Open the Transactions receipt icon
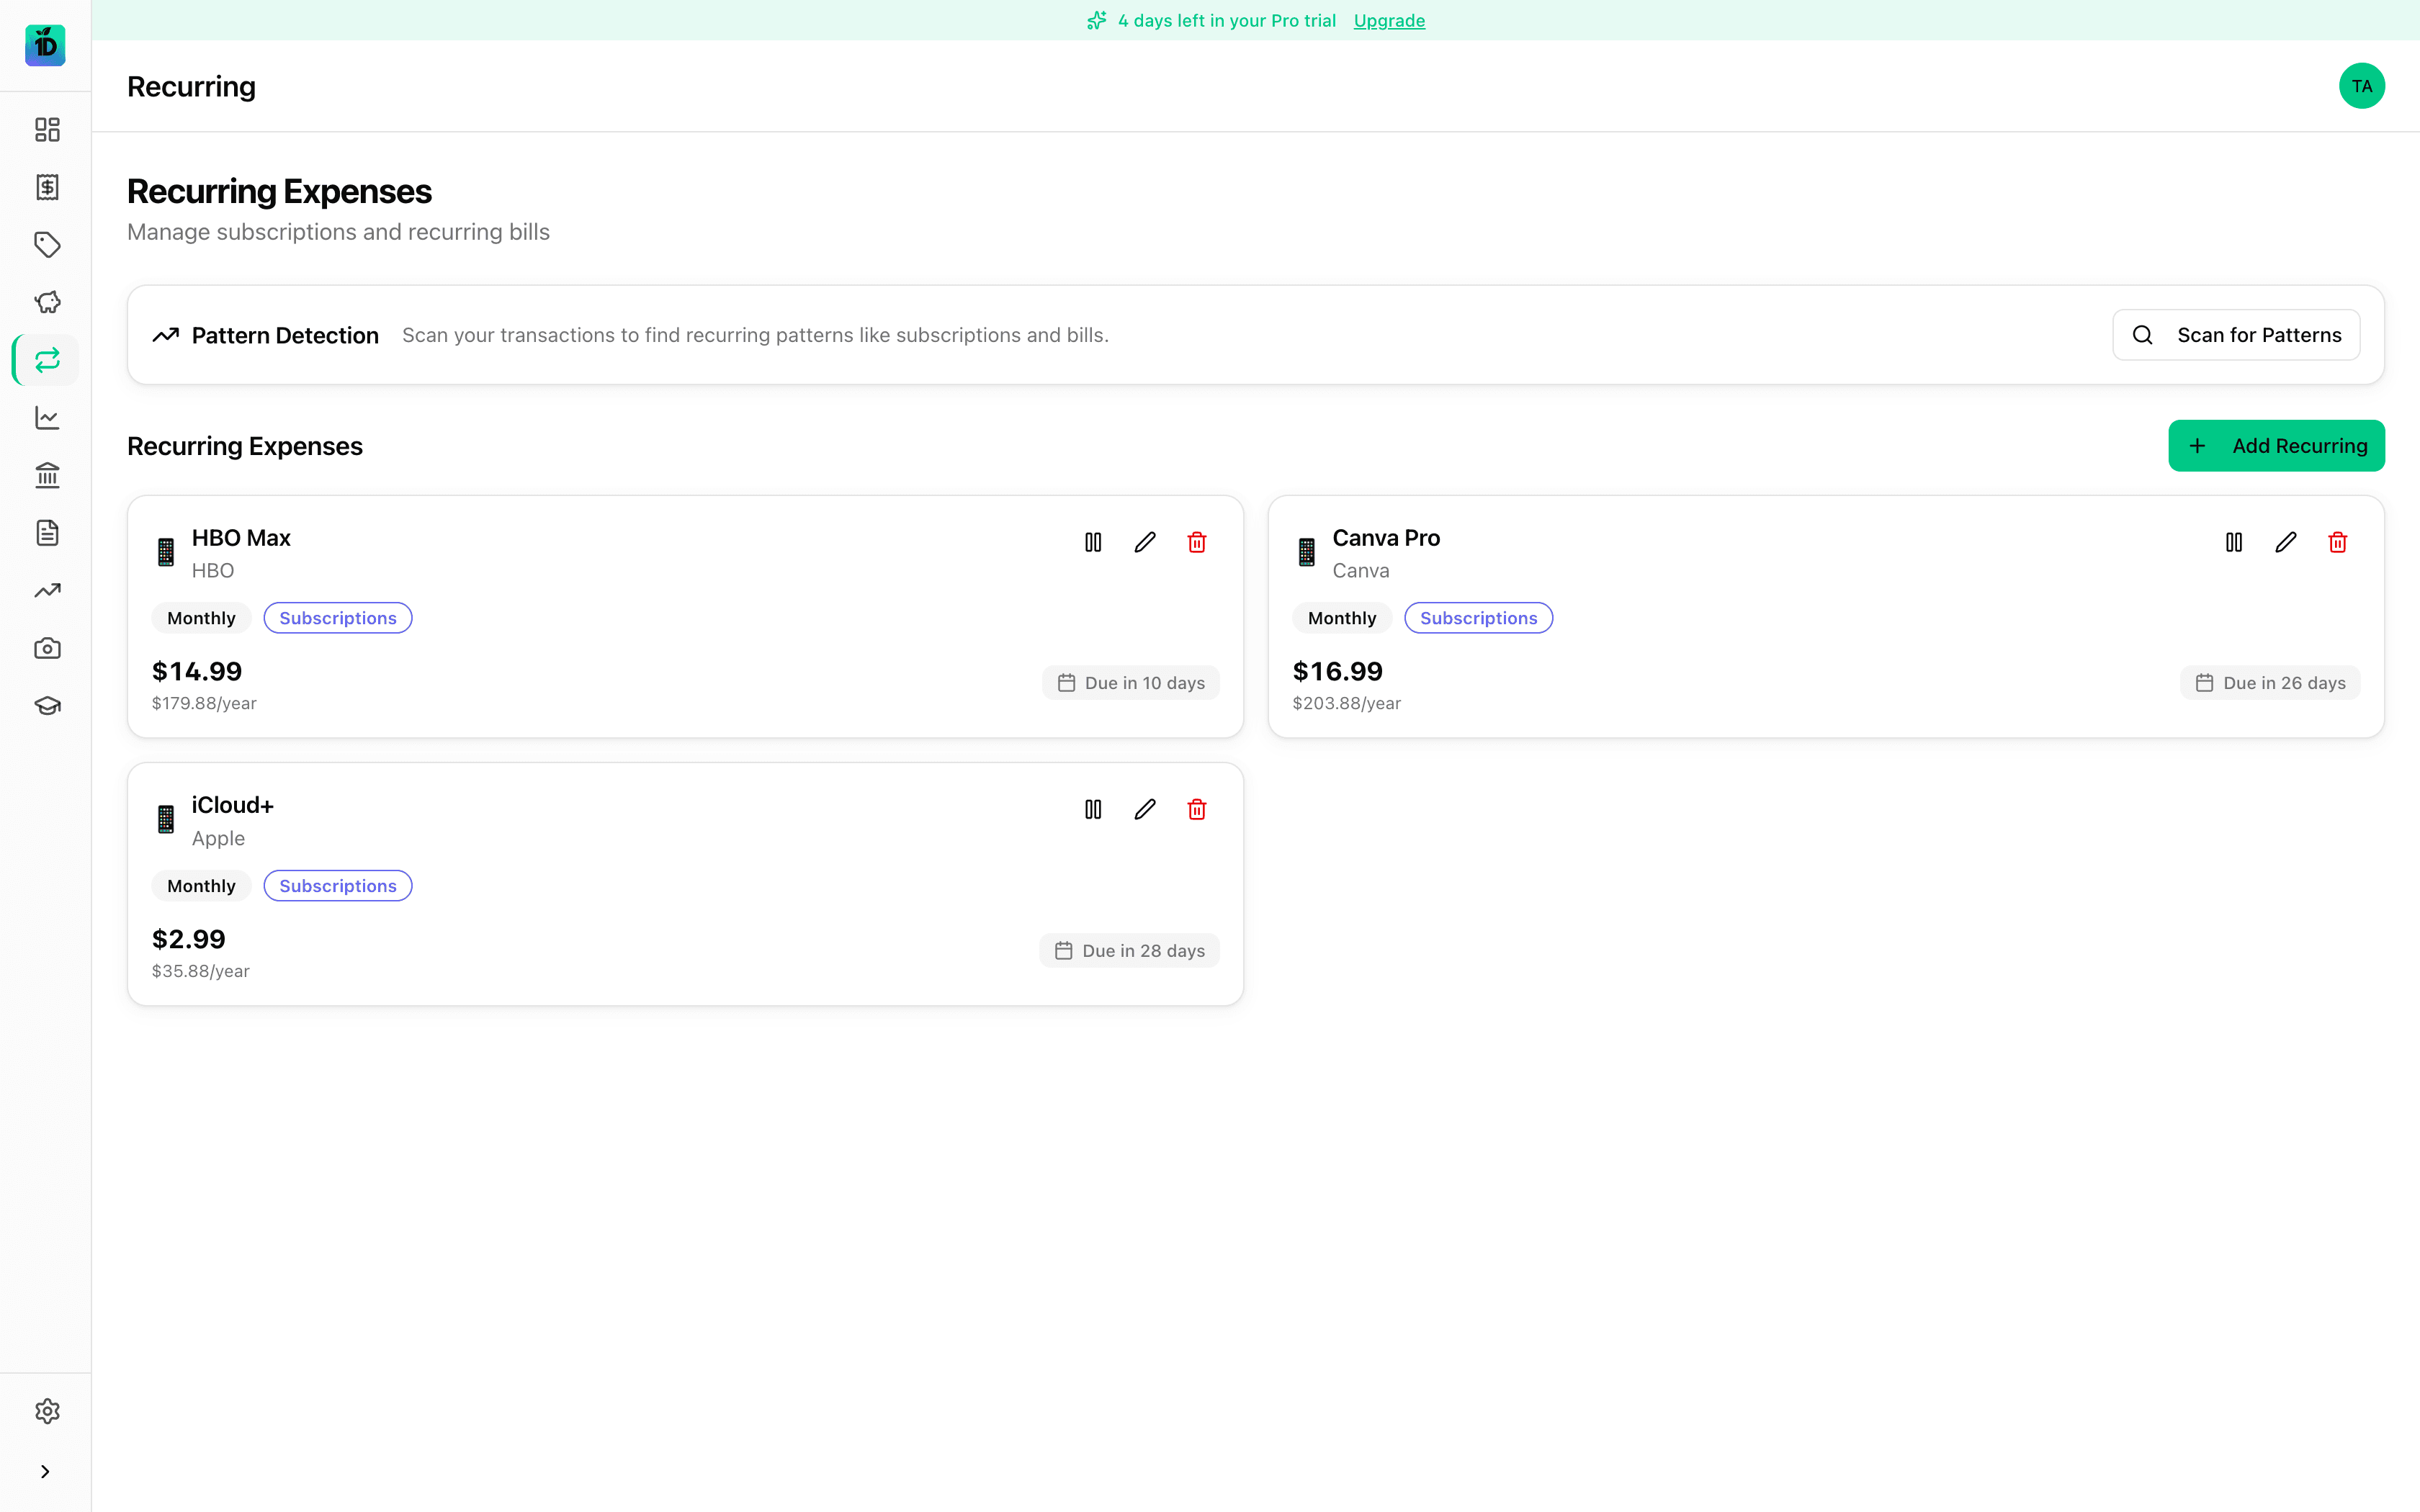 (x=46, y=187)
